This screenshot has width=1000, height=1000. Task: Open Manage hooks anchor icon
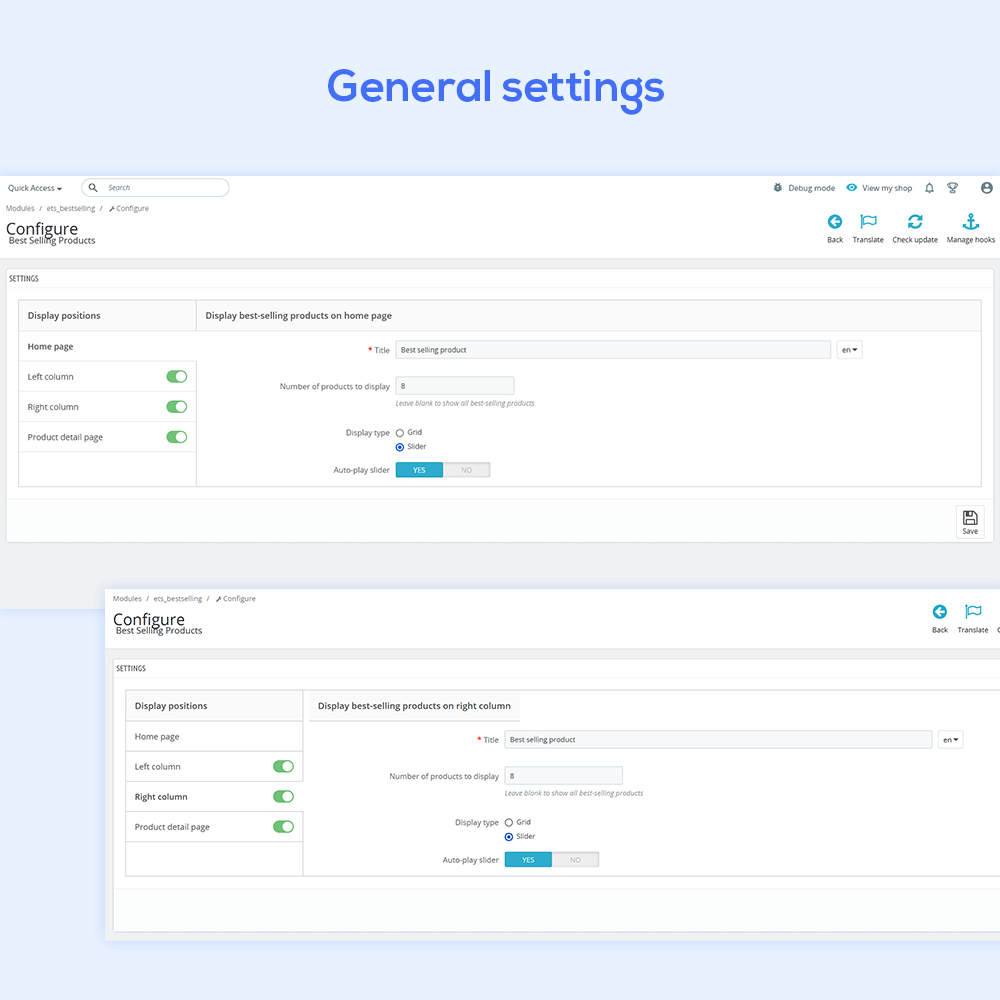(970, 222)
